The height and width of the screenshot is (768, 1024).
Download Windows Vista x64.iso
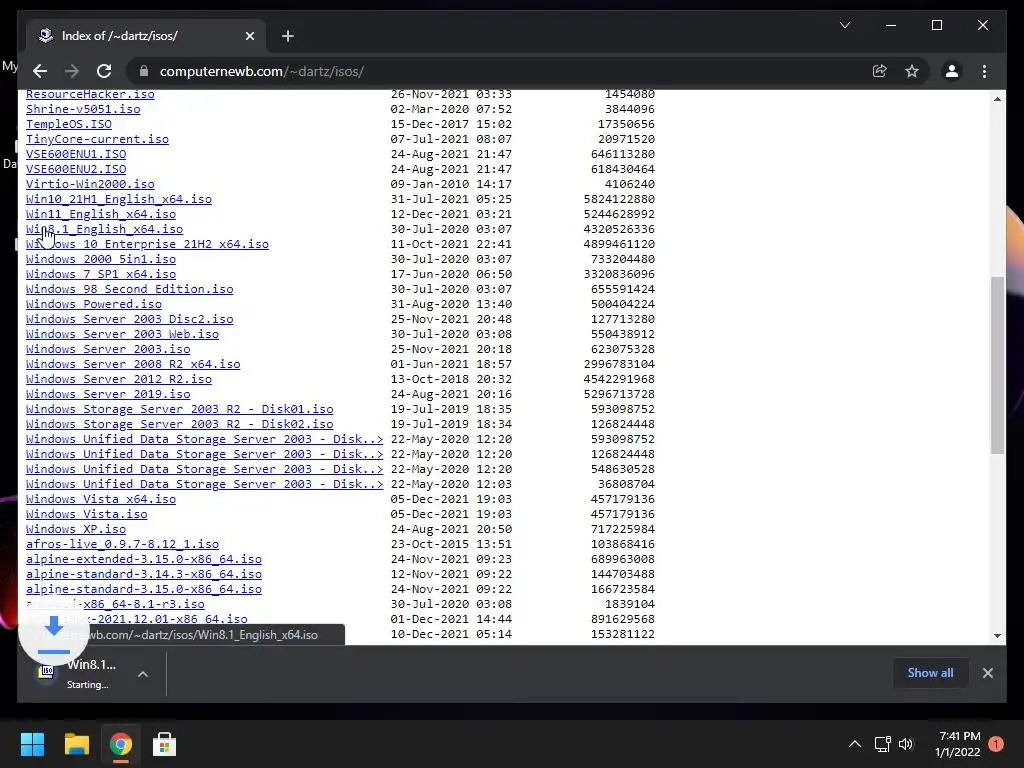pyautogui.click(x=101, y=500)
